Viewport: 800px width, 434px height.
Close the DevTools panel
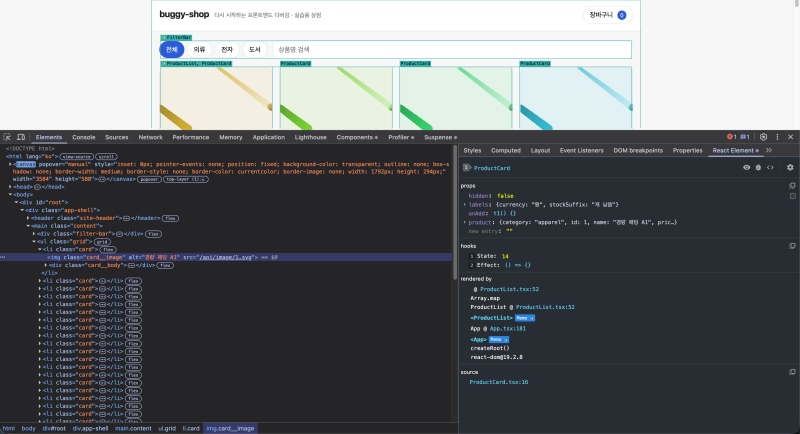[790, 137]
